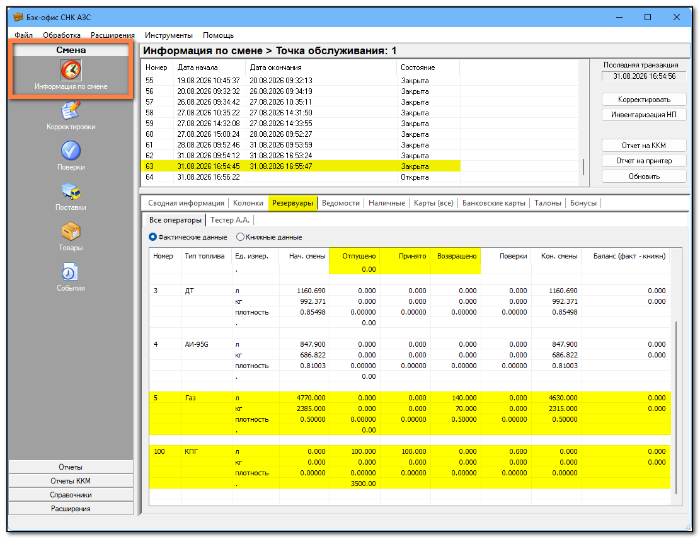Select tank row 100 with fuel КПГ
Image resolution: width=700 pixels, height=539 pixels.
(x=410, y=467)
